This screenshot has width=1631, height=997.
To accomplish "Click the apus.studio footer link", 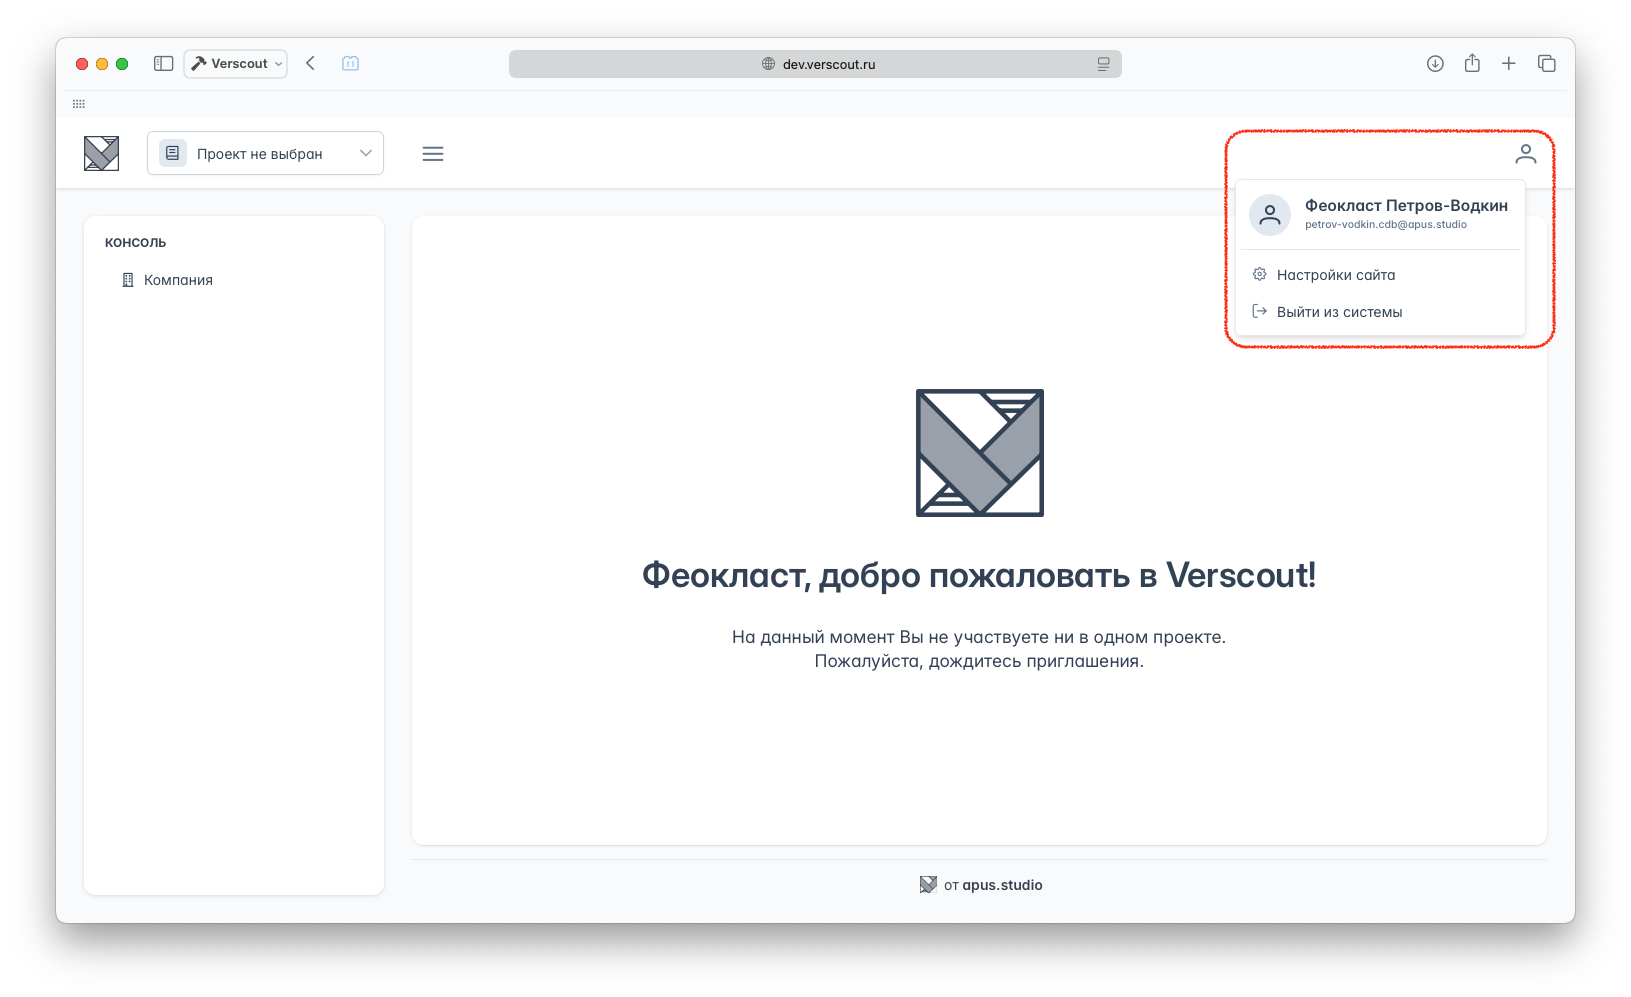I will tap(1002, 885).
